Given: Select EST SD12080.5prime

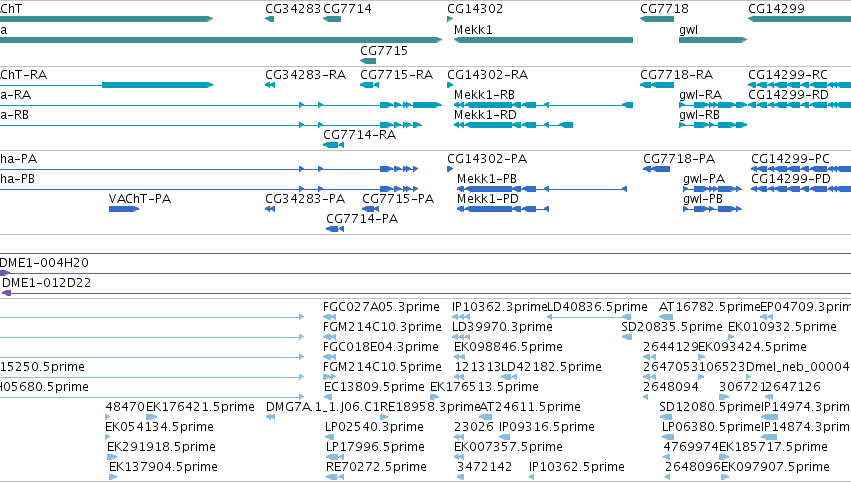Looking at the screenshot, I should pyautogui.click(x=710, y=407).
